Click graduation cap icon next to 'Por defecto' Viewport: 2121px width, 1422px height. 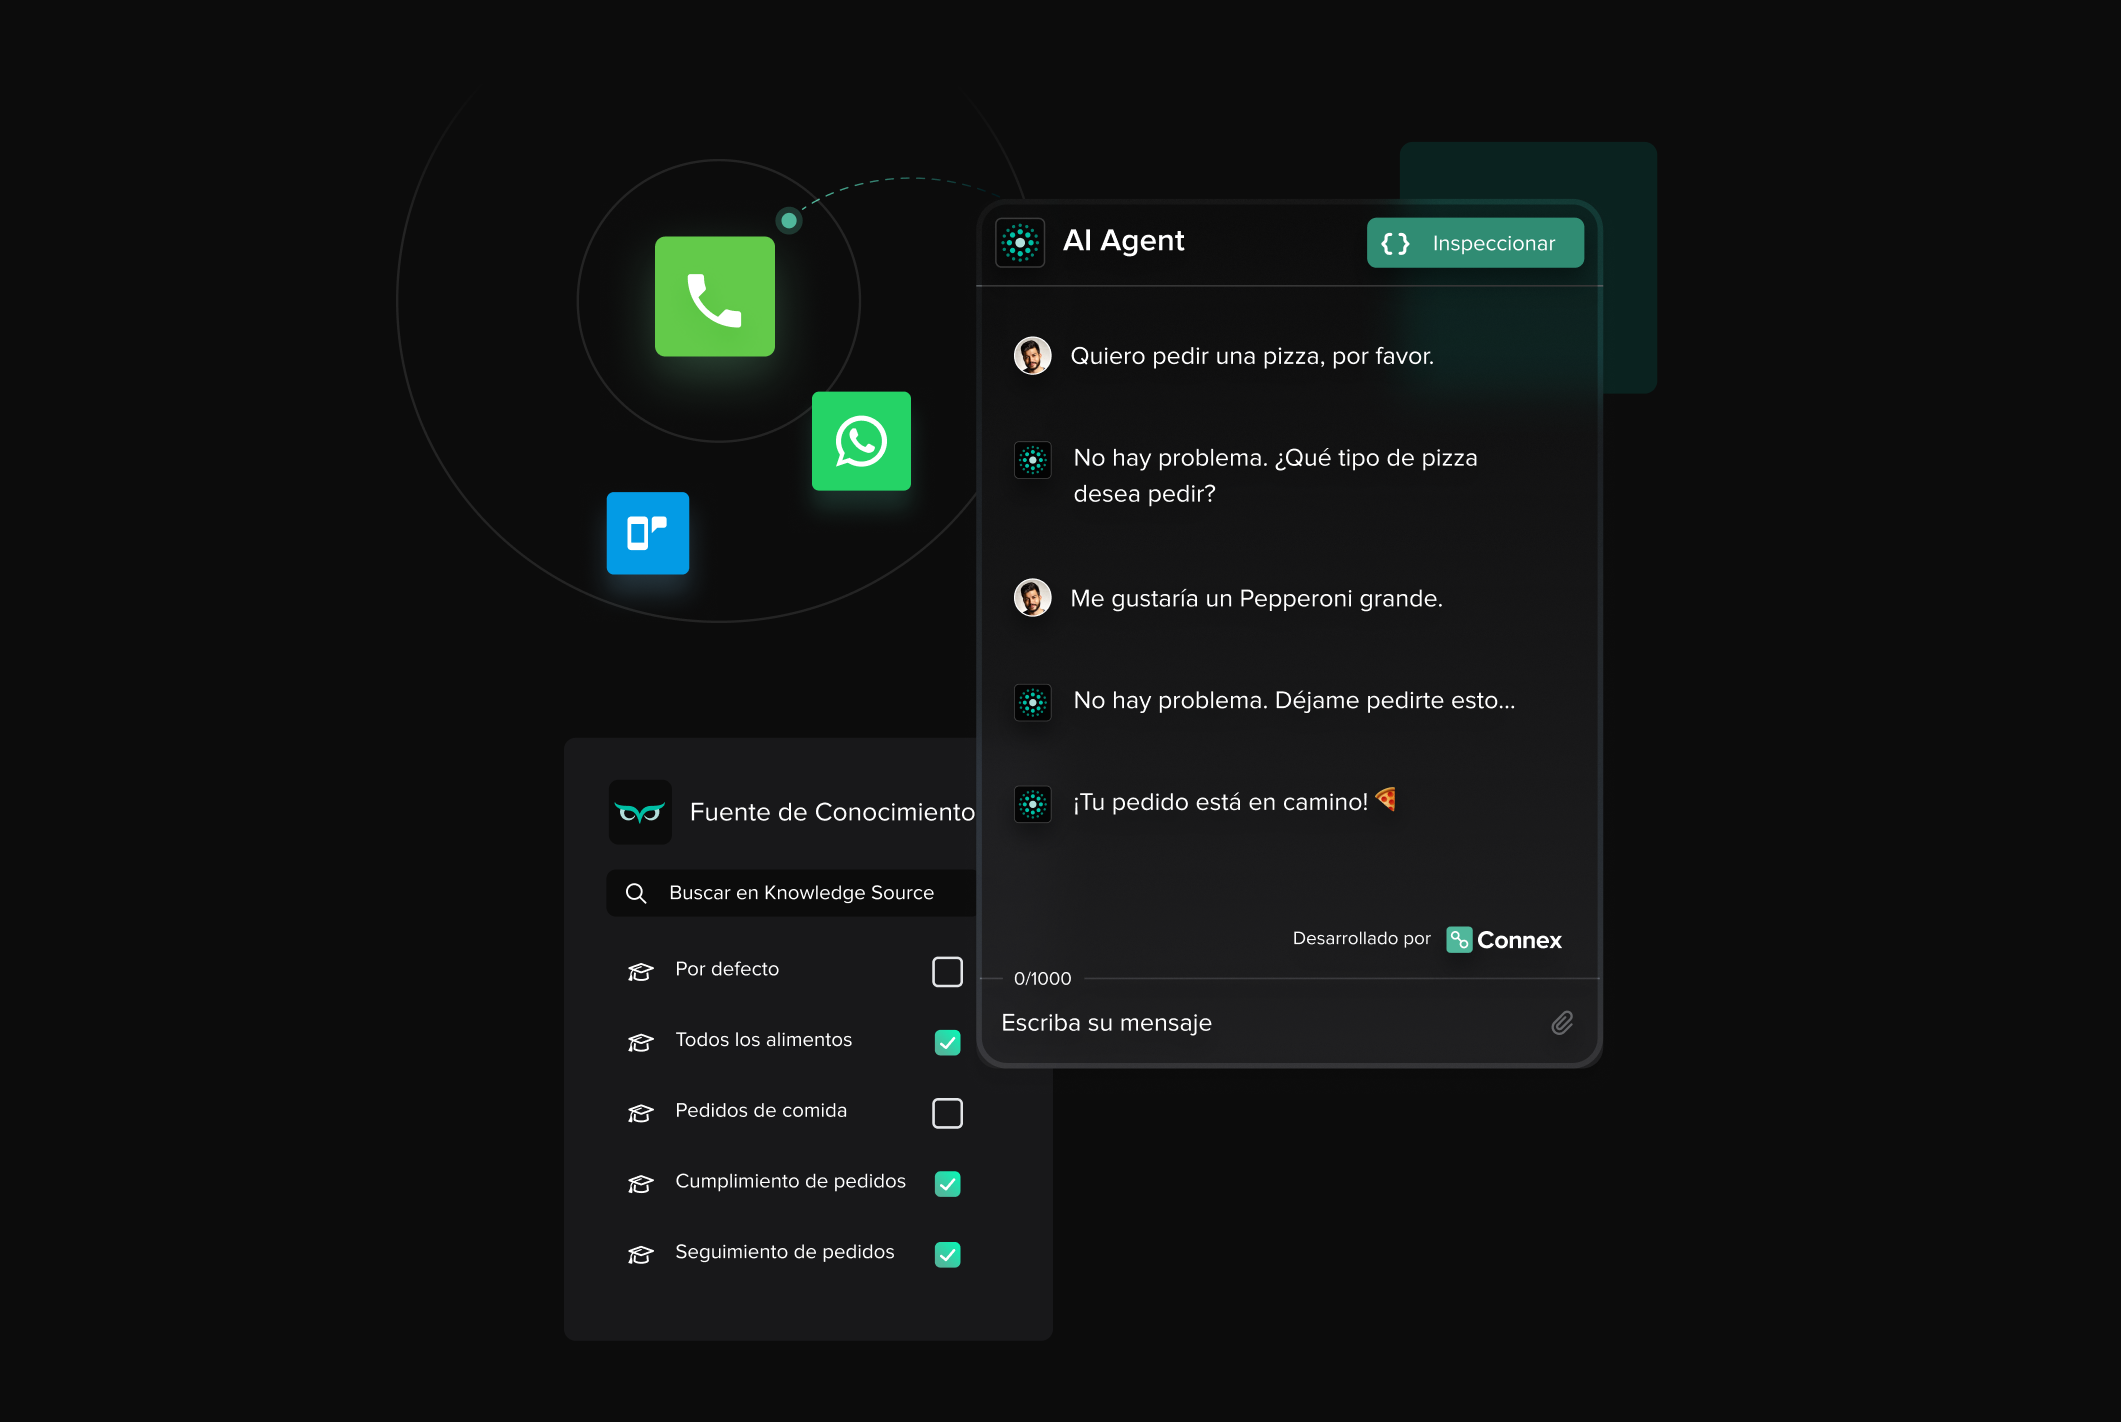tap(640, 971)
